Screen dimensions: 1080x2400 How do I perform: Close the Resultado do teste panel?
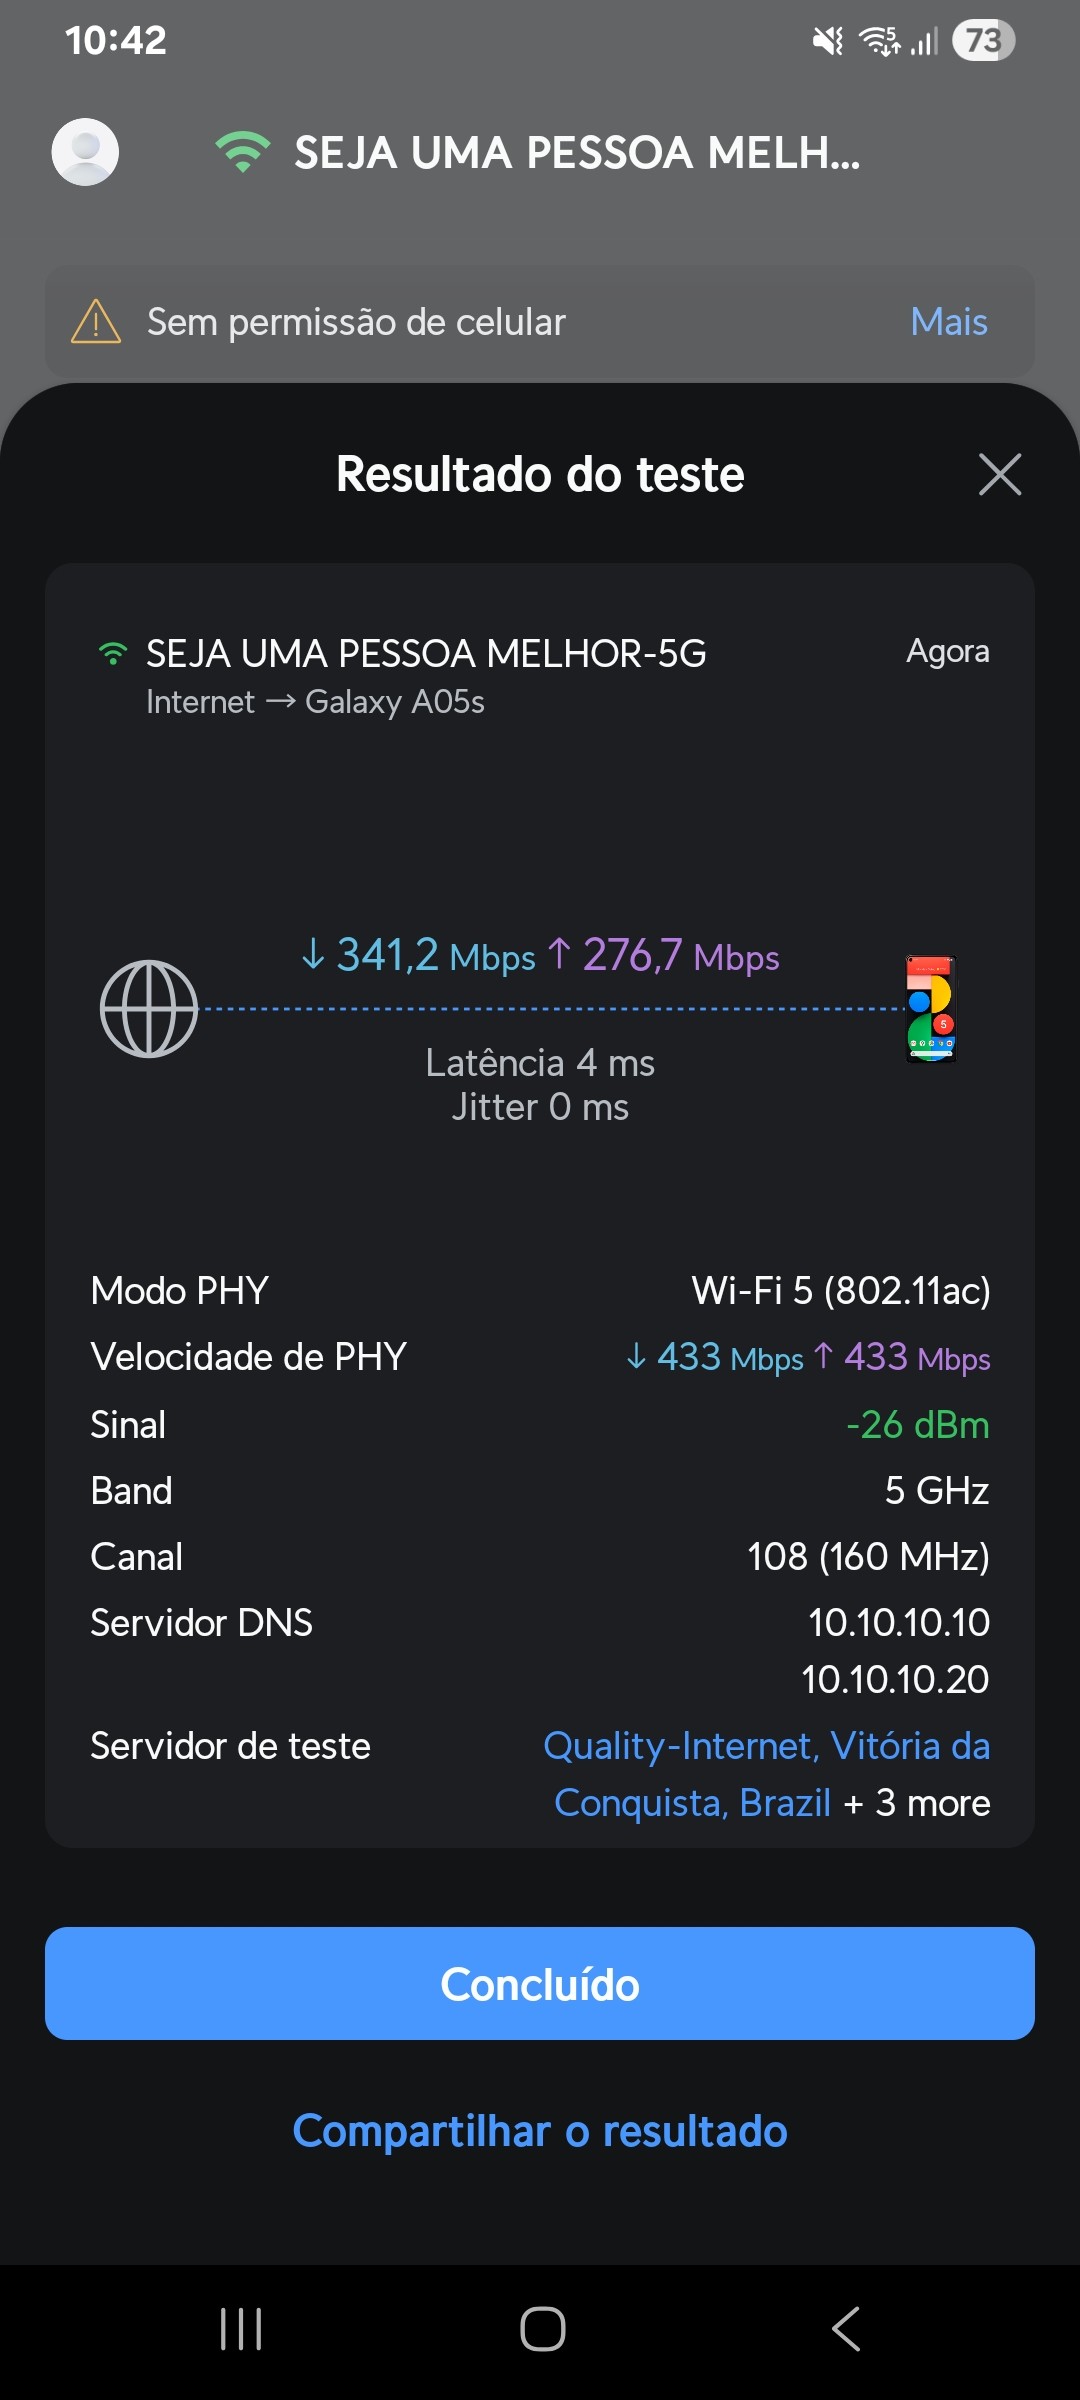click(x=999, y=474)
